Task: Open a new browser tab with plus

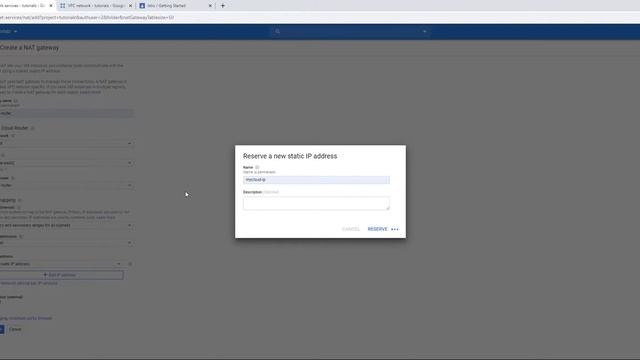Action: [223, 6]
